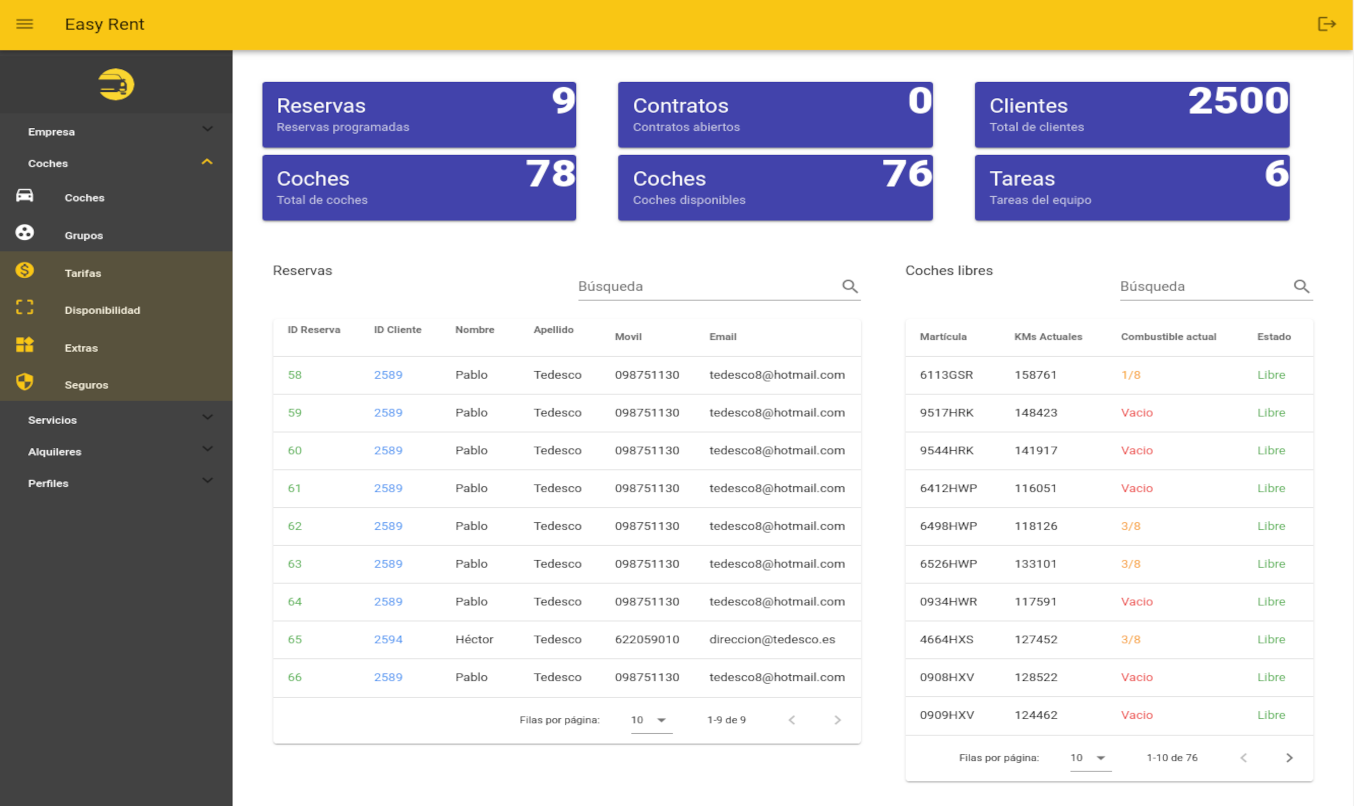This screenshot has width=1354, height=806.
Task: Sort by Apellido column header
Action: pyautogui.click(x=553, y=330)
